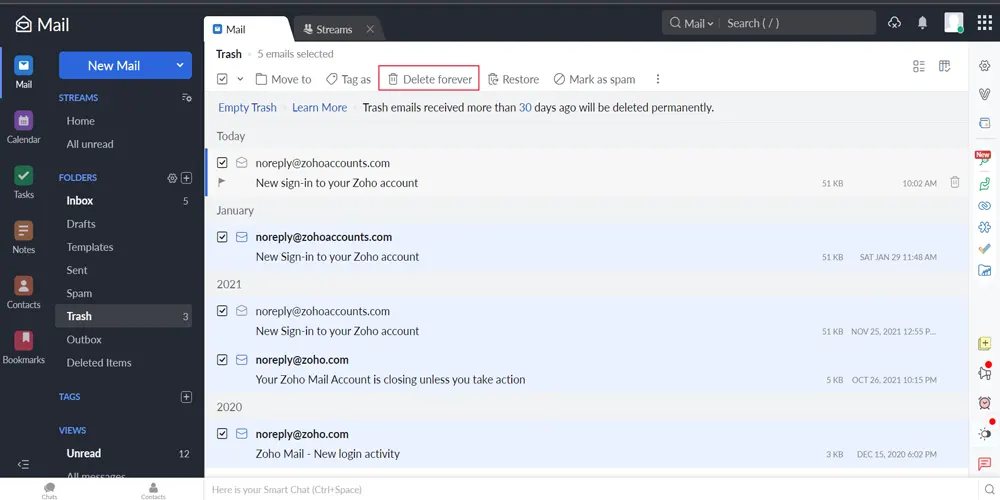Click the red chat bubble icon
Image resolution: width=1000 pixels, height=500 pixels.
tap(984, 464)
